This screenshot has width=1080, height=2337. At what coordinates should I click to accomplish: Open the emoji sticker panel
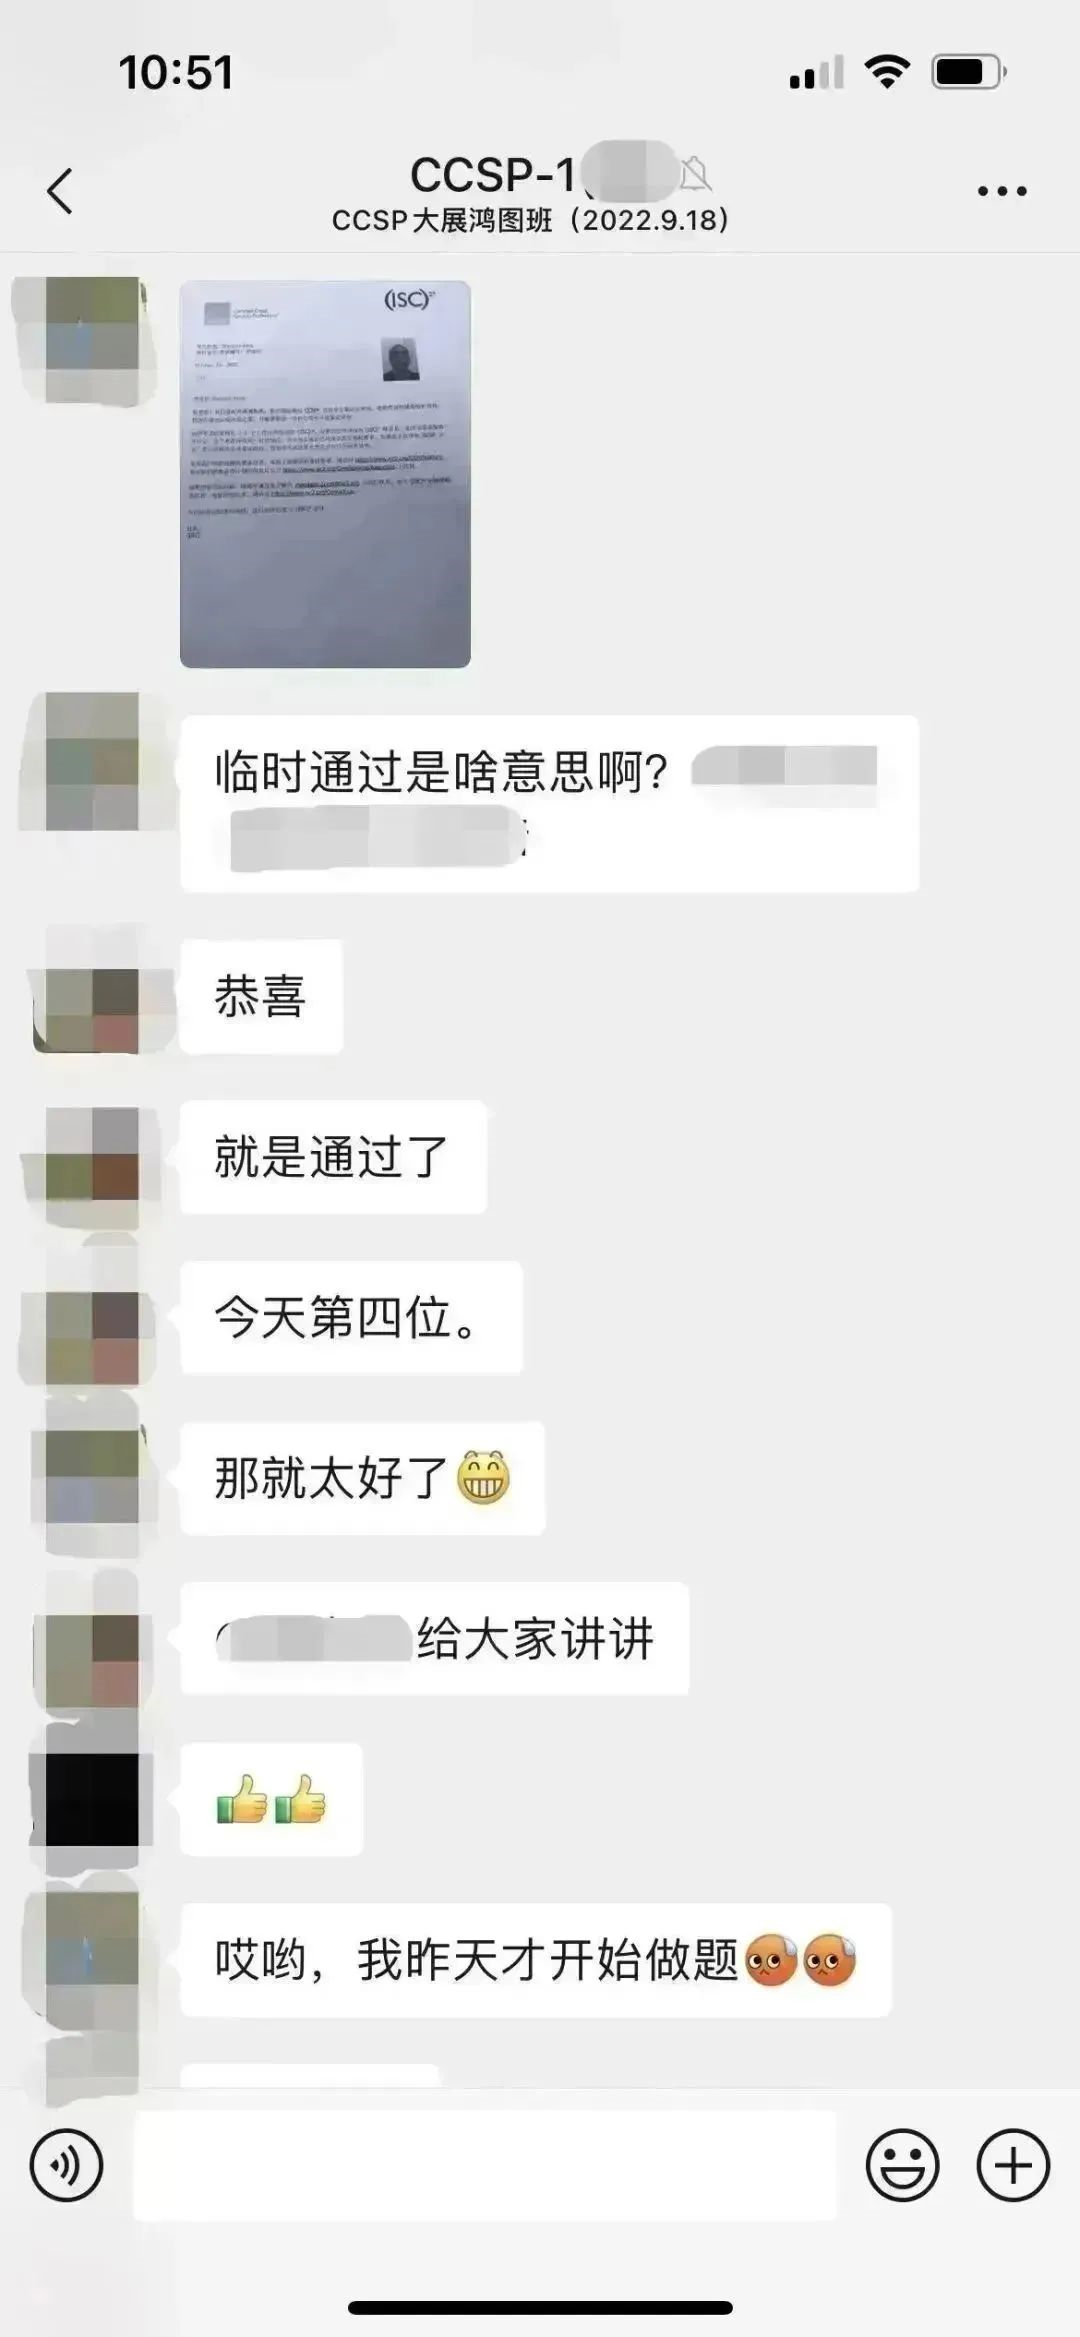tap(902, 2165)
